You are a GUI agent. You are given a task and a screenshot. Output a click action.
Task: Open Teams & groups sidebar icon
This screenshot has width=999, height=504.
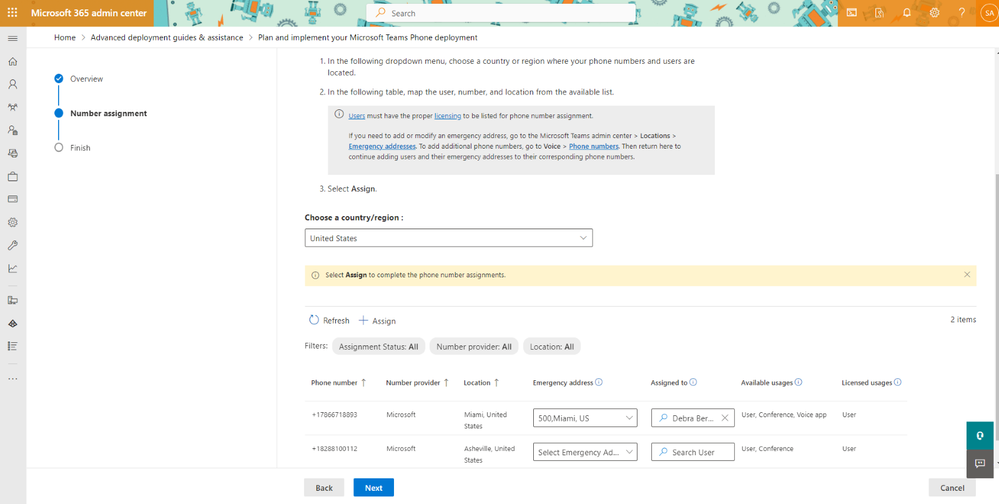click(12, 107)
